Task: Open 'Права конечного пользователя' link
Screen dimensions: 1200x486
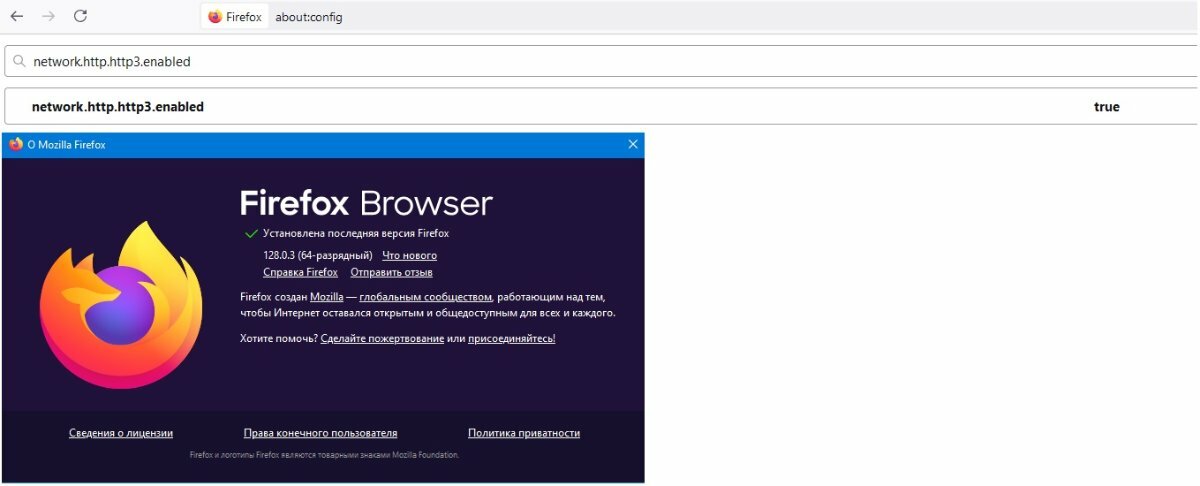Action: (x=320, y=433)
